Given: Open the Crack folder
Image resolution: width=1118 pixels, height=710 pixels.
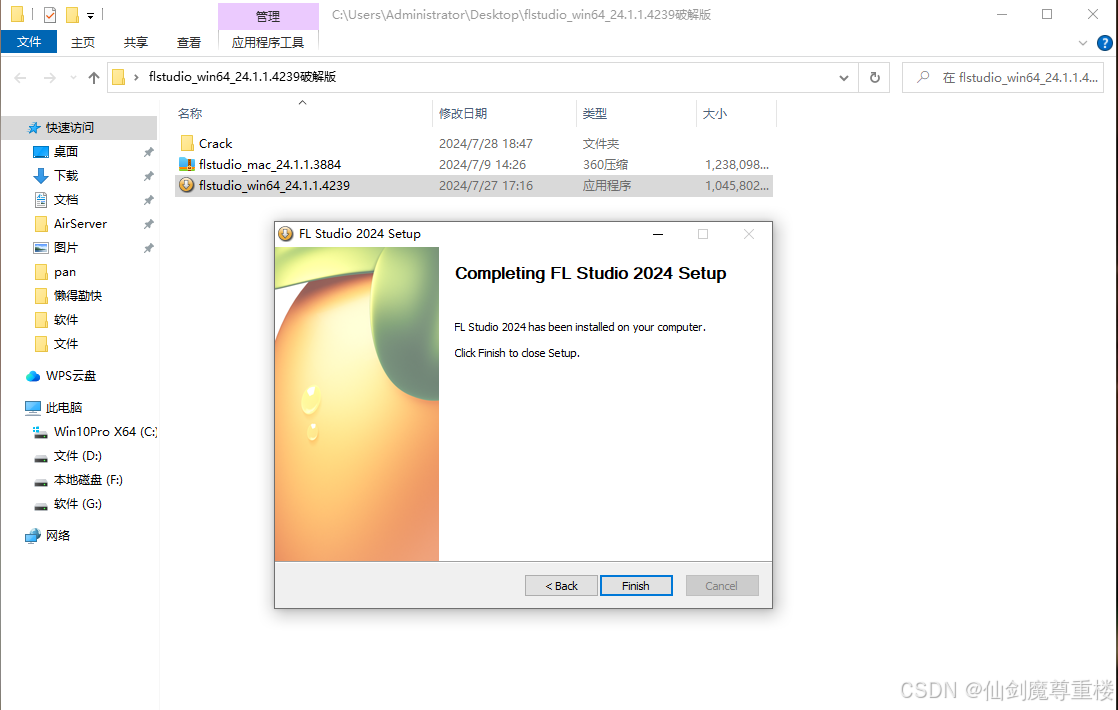Looking at the screenshot, I should (x=215, y=143).
